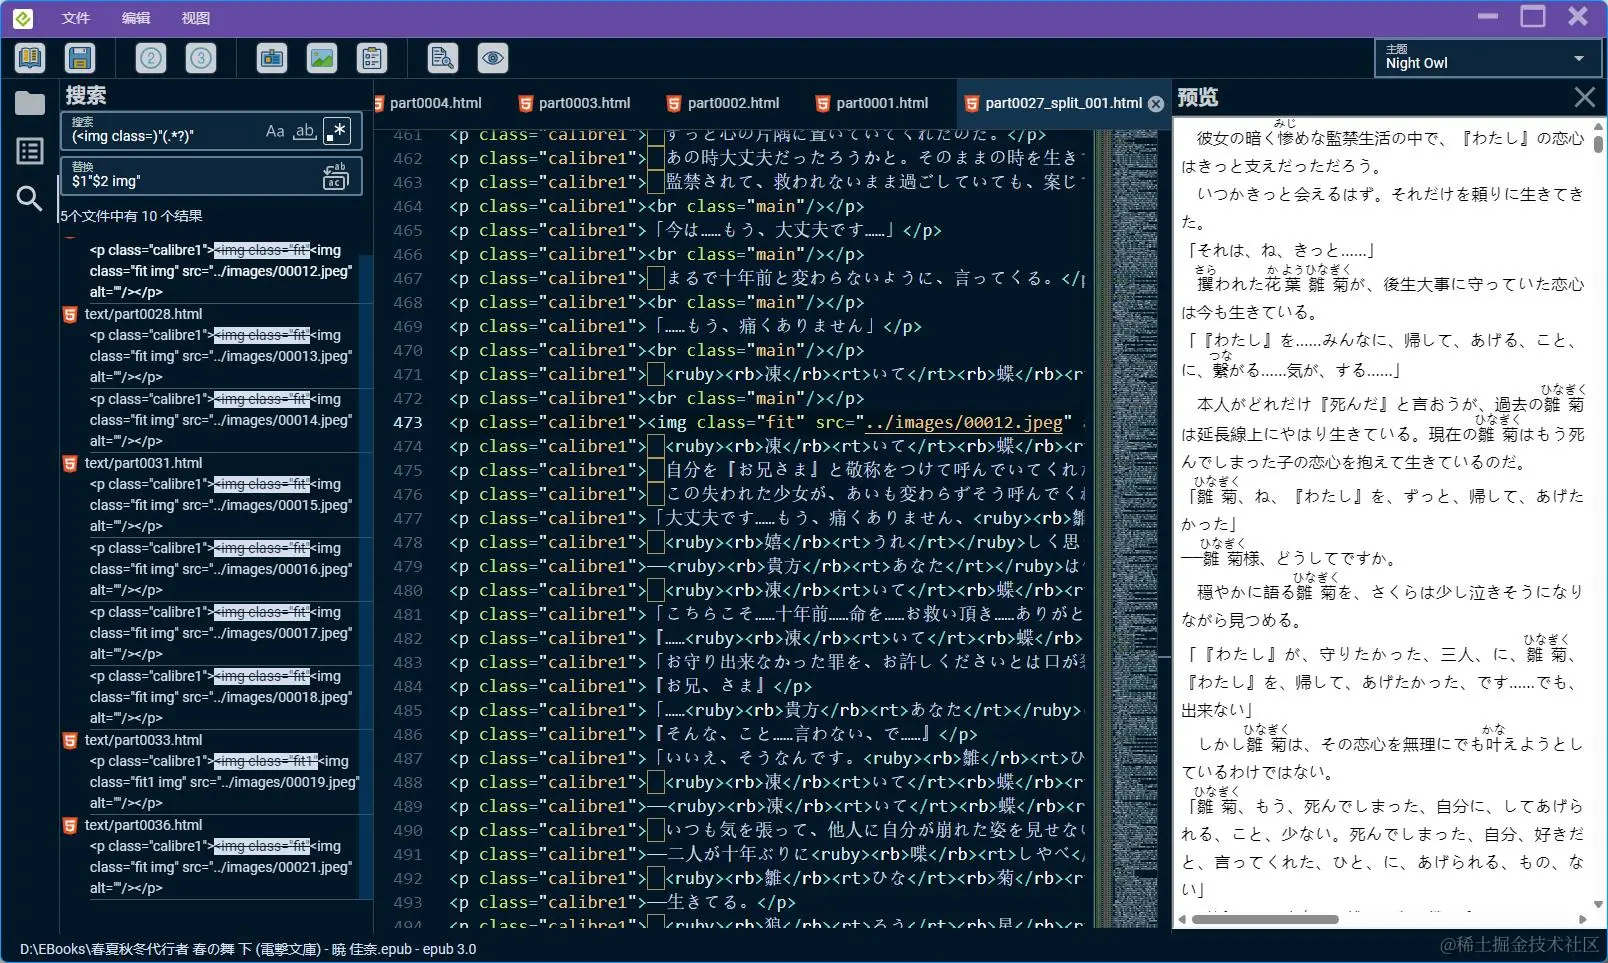The height and width of the screenshot is (963, 1608).
Task: Click the Sigil app logo in title bar
Action: [22, 18]
